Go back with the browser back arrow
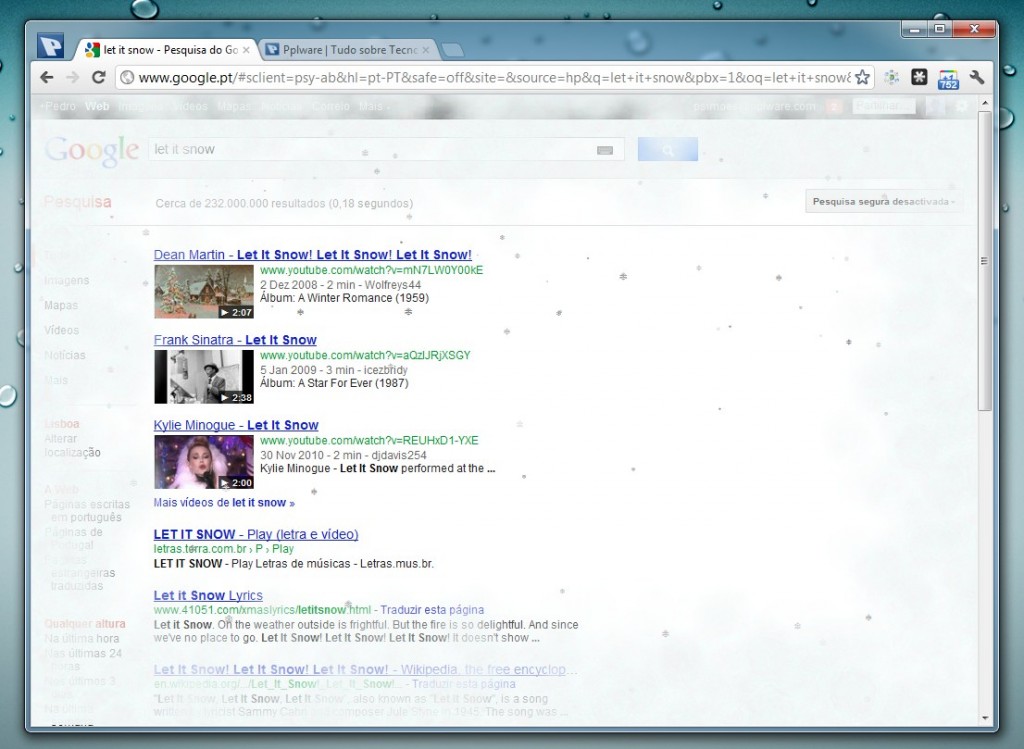 pyautogui.click(x=47, y=78)
